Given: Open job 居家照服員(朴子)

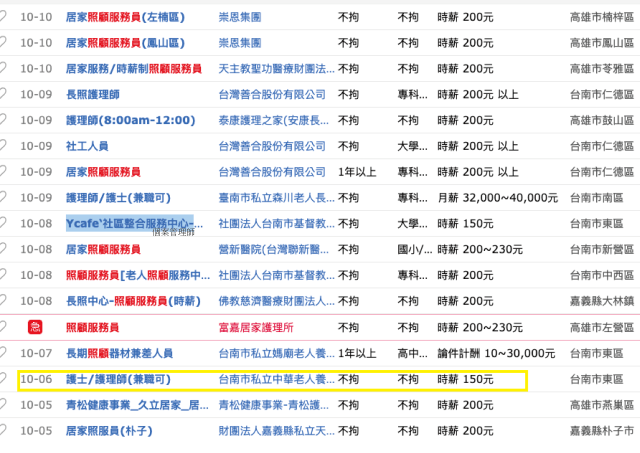Looking at the screenshot, I should pyautogui.click(x=109, y=431).
